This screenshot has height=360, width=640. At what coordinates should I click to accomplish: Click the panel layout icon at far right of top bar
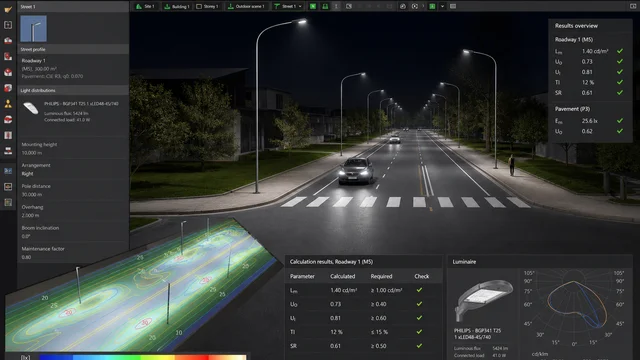point(633,6)
